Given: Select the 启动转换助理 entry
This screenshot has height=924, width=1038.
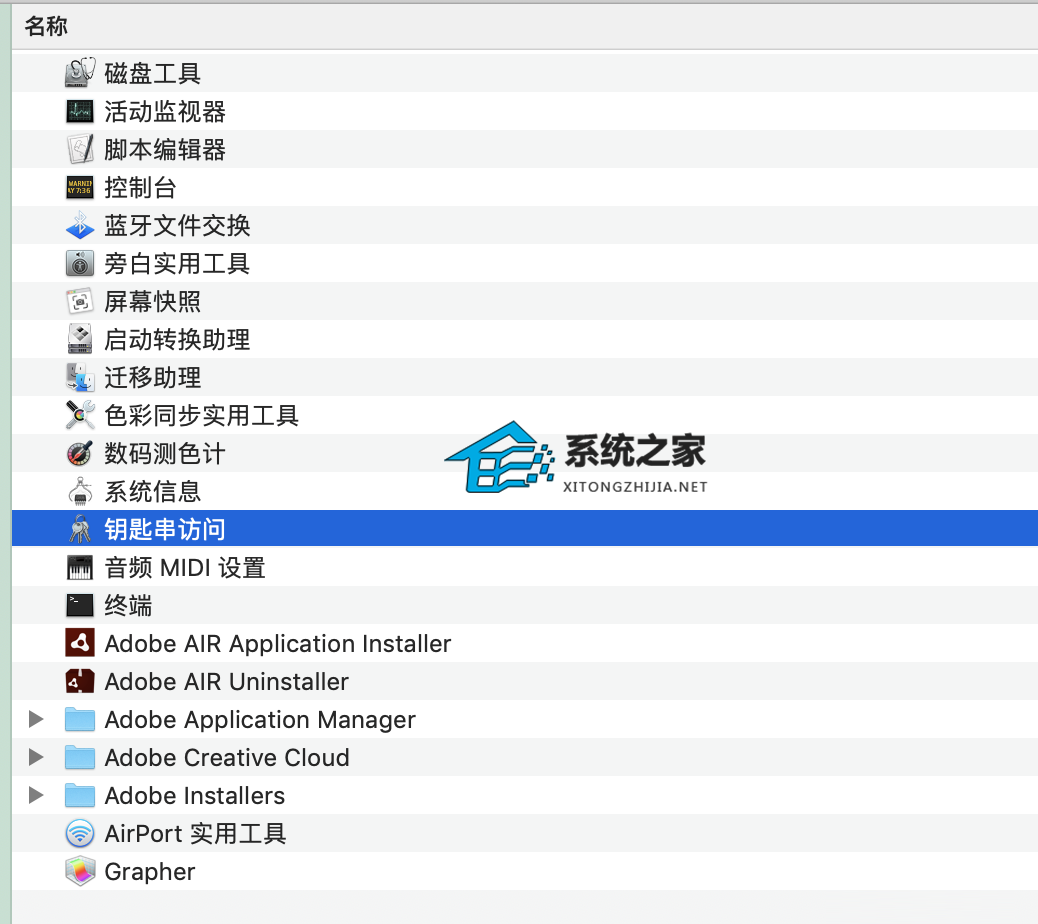Looking at the screenshot, I should [x=177, y=340].
